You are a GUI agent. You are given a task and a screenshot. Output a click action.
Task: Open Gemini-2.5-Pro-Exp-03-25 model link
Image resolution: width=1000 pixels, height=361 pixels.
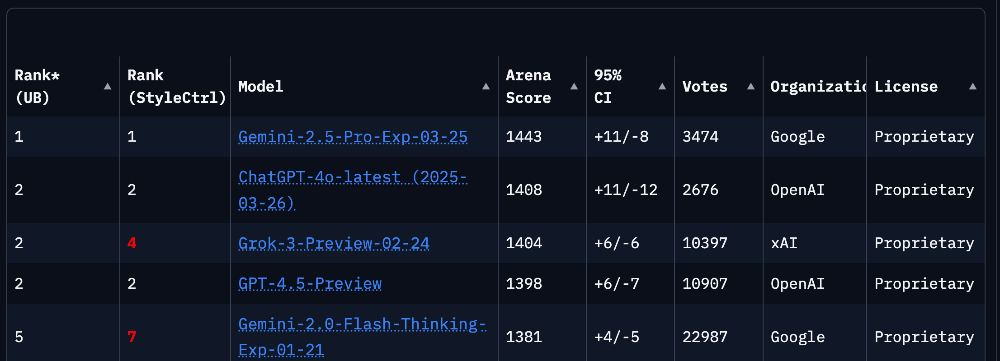[x=353, y=137]
